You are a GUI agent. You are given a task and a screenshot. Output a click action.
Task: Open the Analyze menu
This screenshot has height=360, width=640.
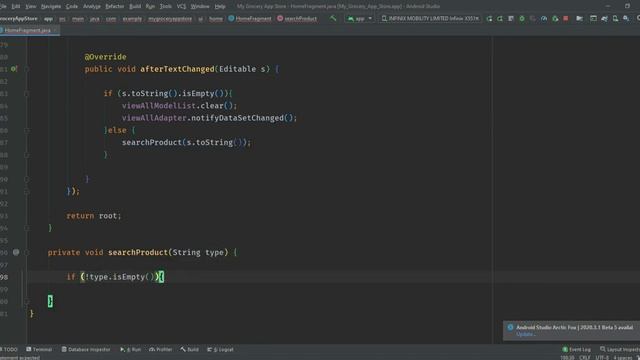[x=92, y=6]
